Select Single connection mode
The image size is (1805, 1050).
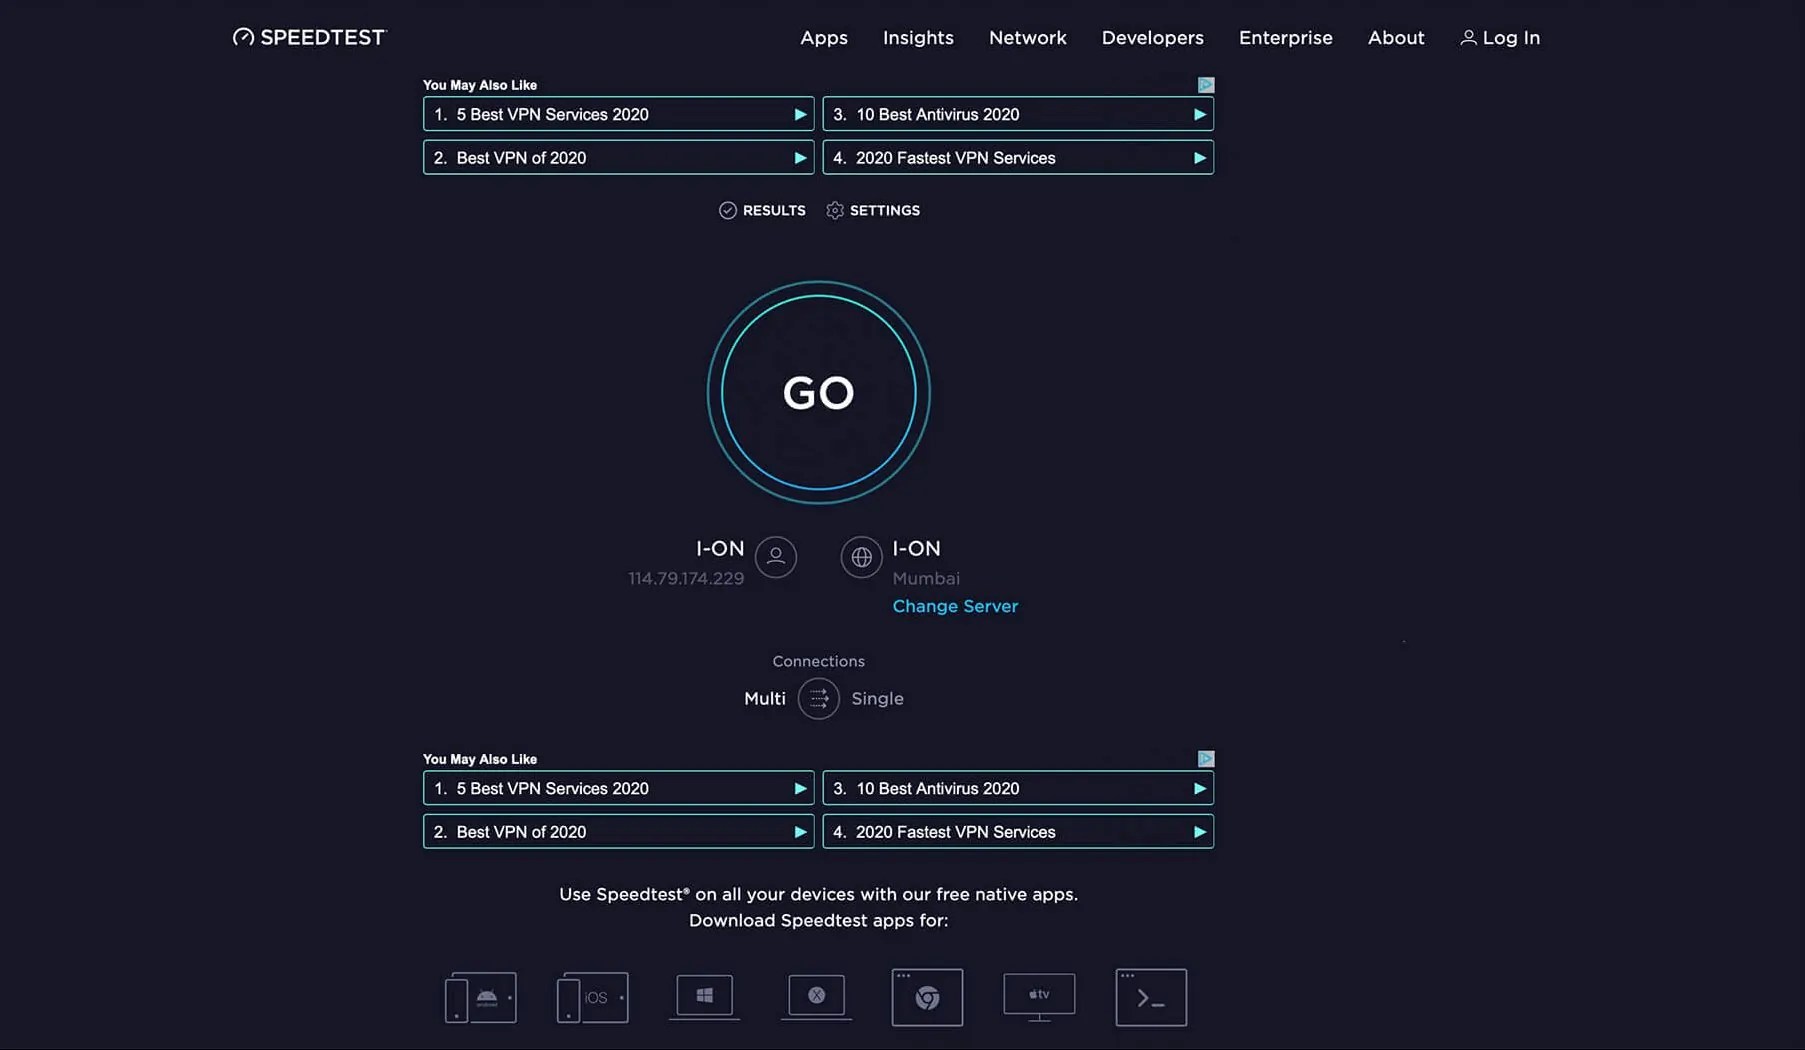(877, 698)
